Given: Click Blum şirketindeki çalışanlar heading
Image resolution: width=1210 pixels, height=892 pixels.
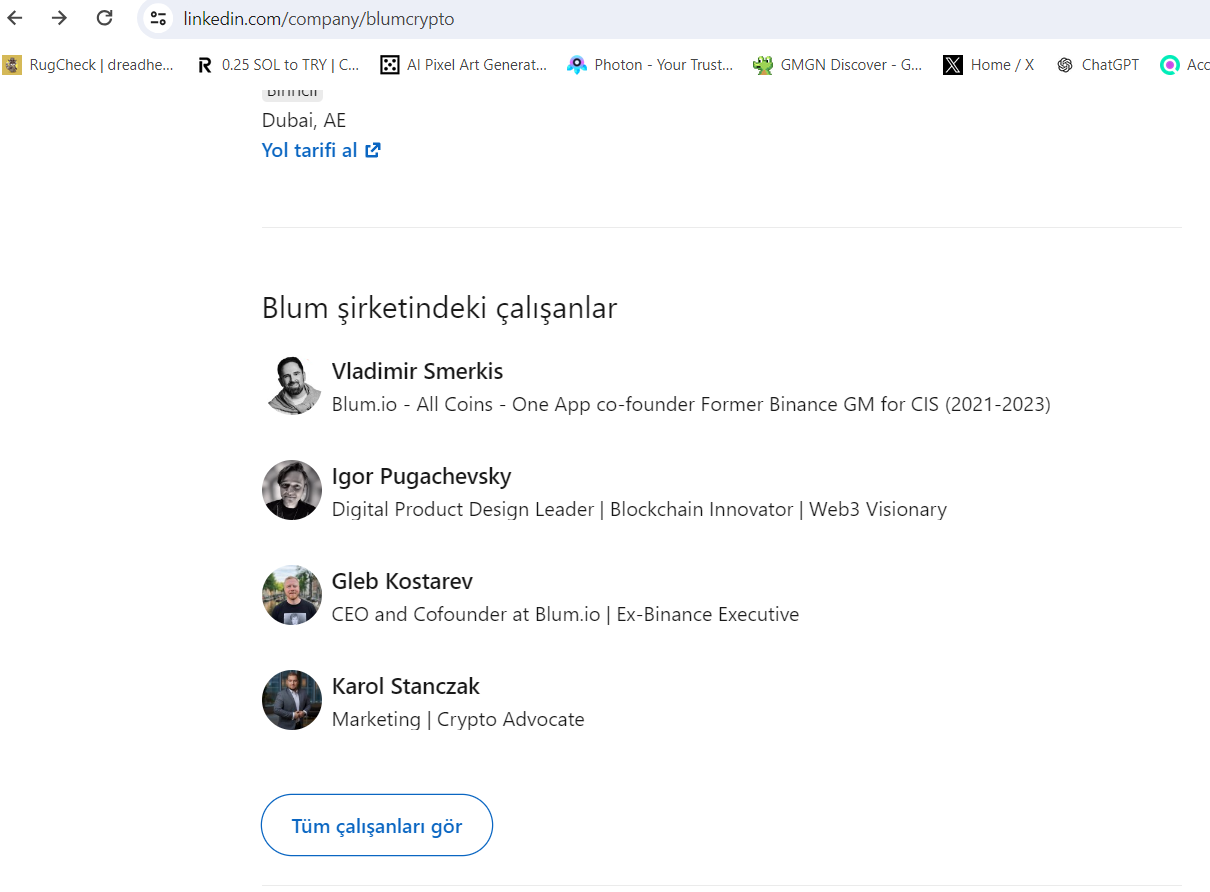Looking at the screenshot, I should click(440, 308).
